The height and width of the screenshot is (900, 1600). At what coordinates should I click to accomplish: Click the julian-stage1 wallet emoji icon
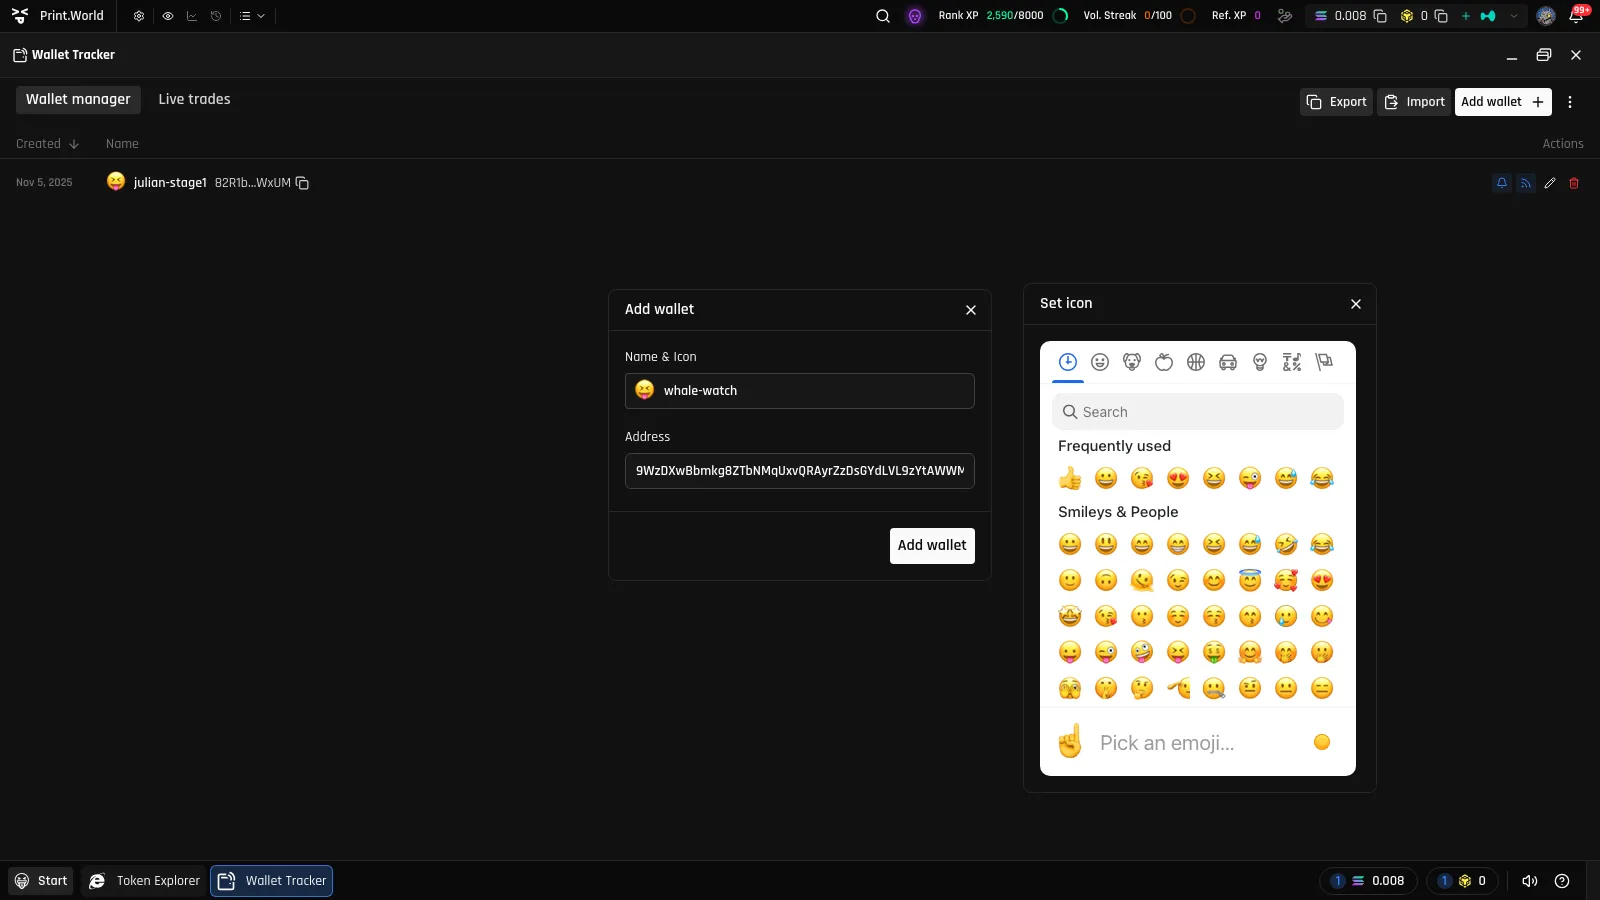coord(116,181)
